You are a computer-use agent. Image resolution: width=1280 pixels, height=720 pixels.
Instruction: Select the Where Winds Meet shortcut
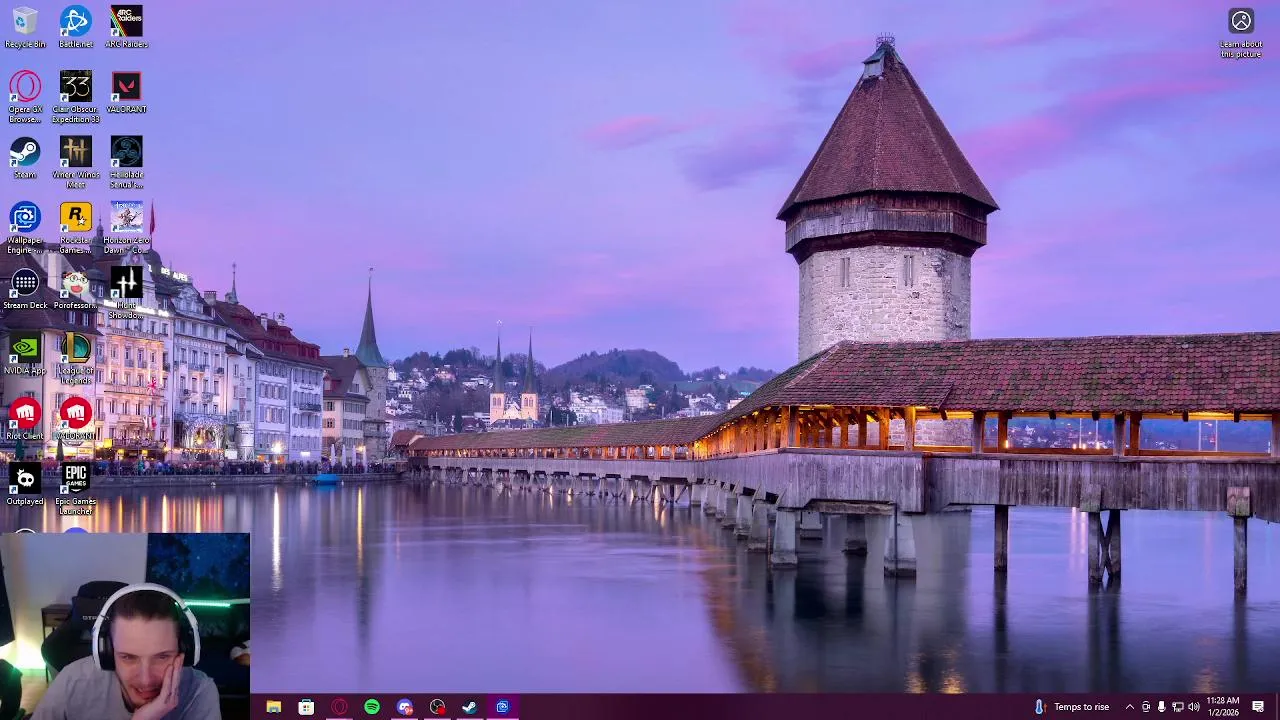point(76,162)
